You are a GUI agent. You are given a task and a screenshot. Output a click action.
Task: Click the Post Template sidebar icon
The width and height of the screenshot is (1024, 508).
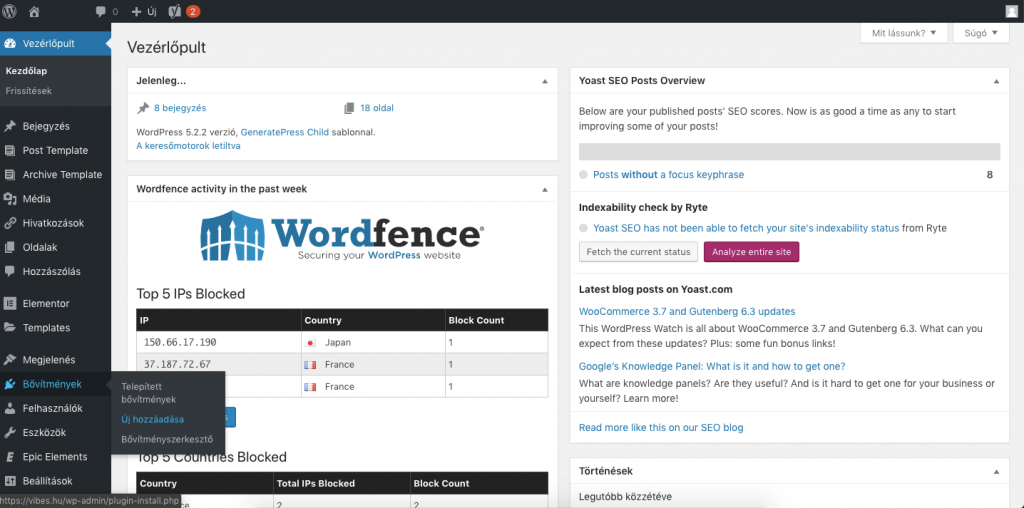point(10,150)
